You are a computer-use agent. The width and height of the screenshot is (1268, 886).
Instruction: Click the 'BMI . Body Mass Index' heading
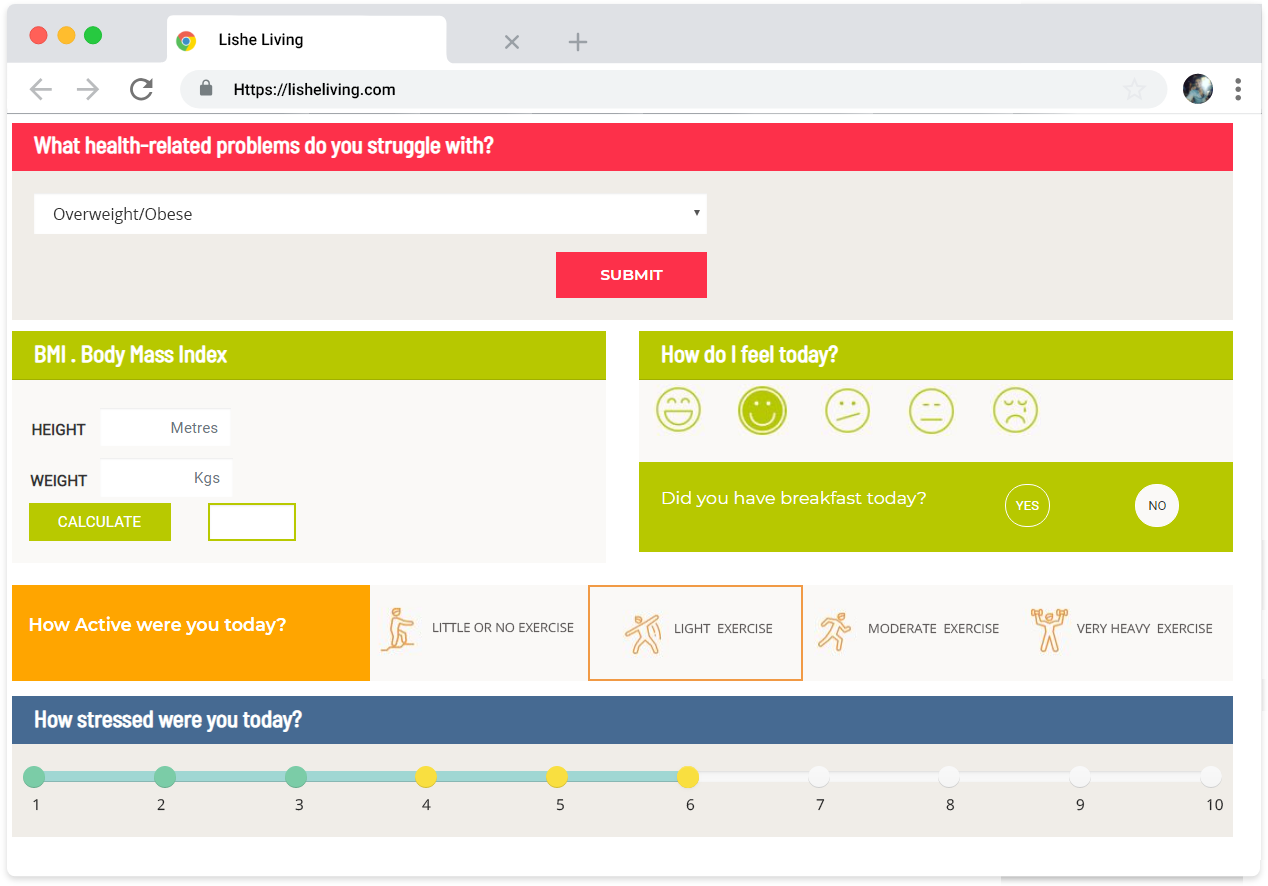[131, 355]
